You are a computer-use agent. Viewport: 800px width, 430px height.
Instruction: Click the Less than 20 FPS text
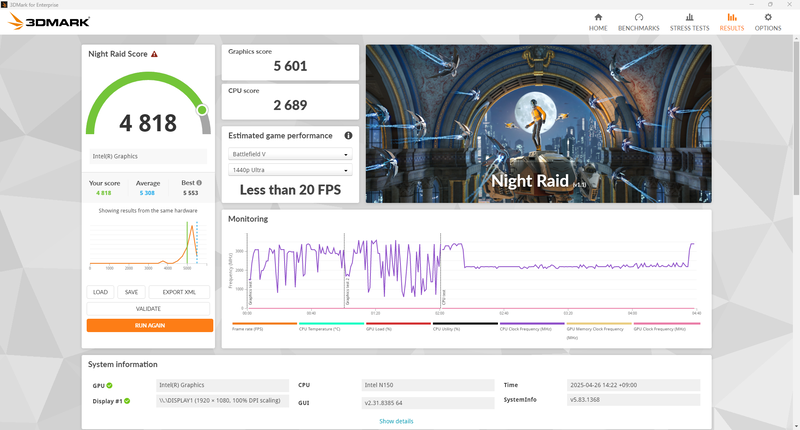290,190
